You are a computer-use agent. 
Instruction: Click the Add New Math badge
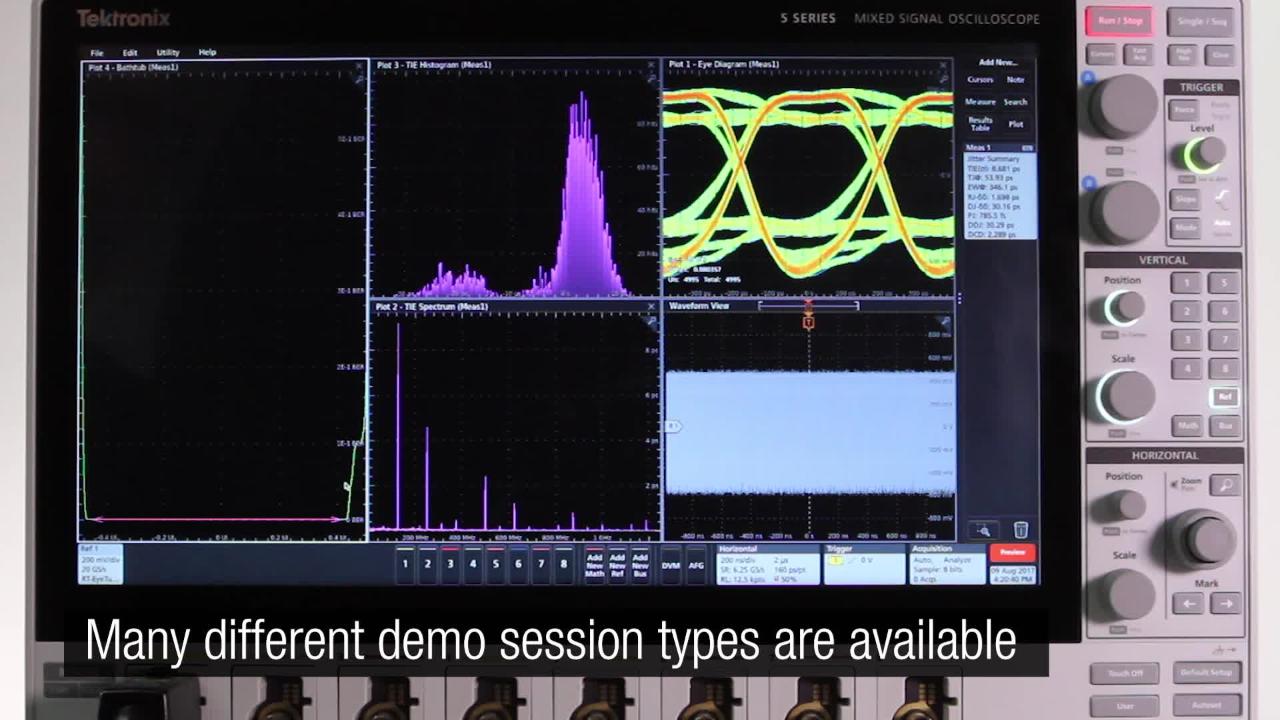coord(595,565)
